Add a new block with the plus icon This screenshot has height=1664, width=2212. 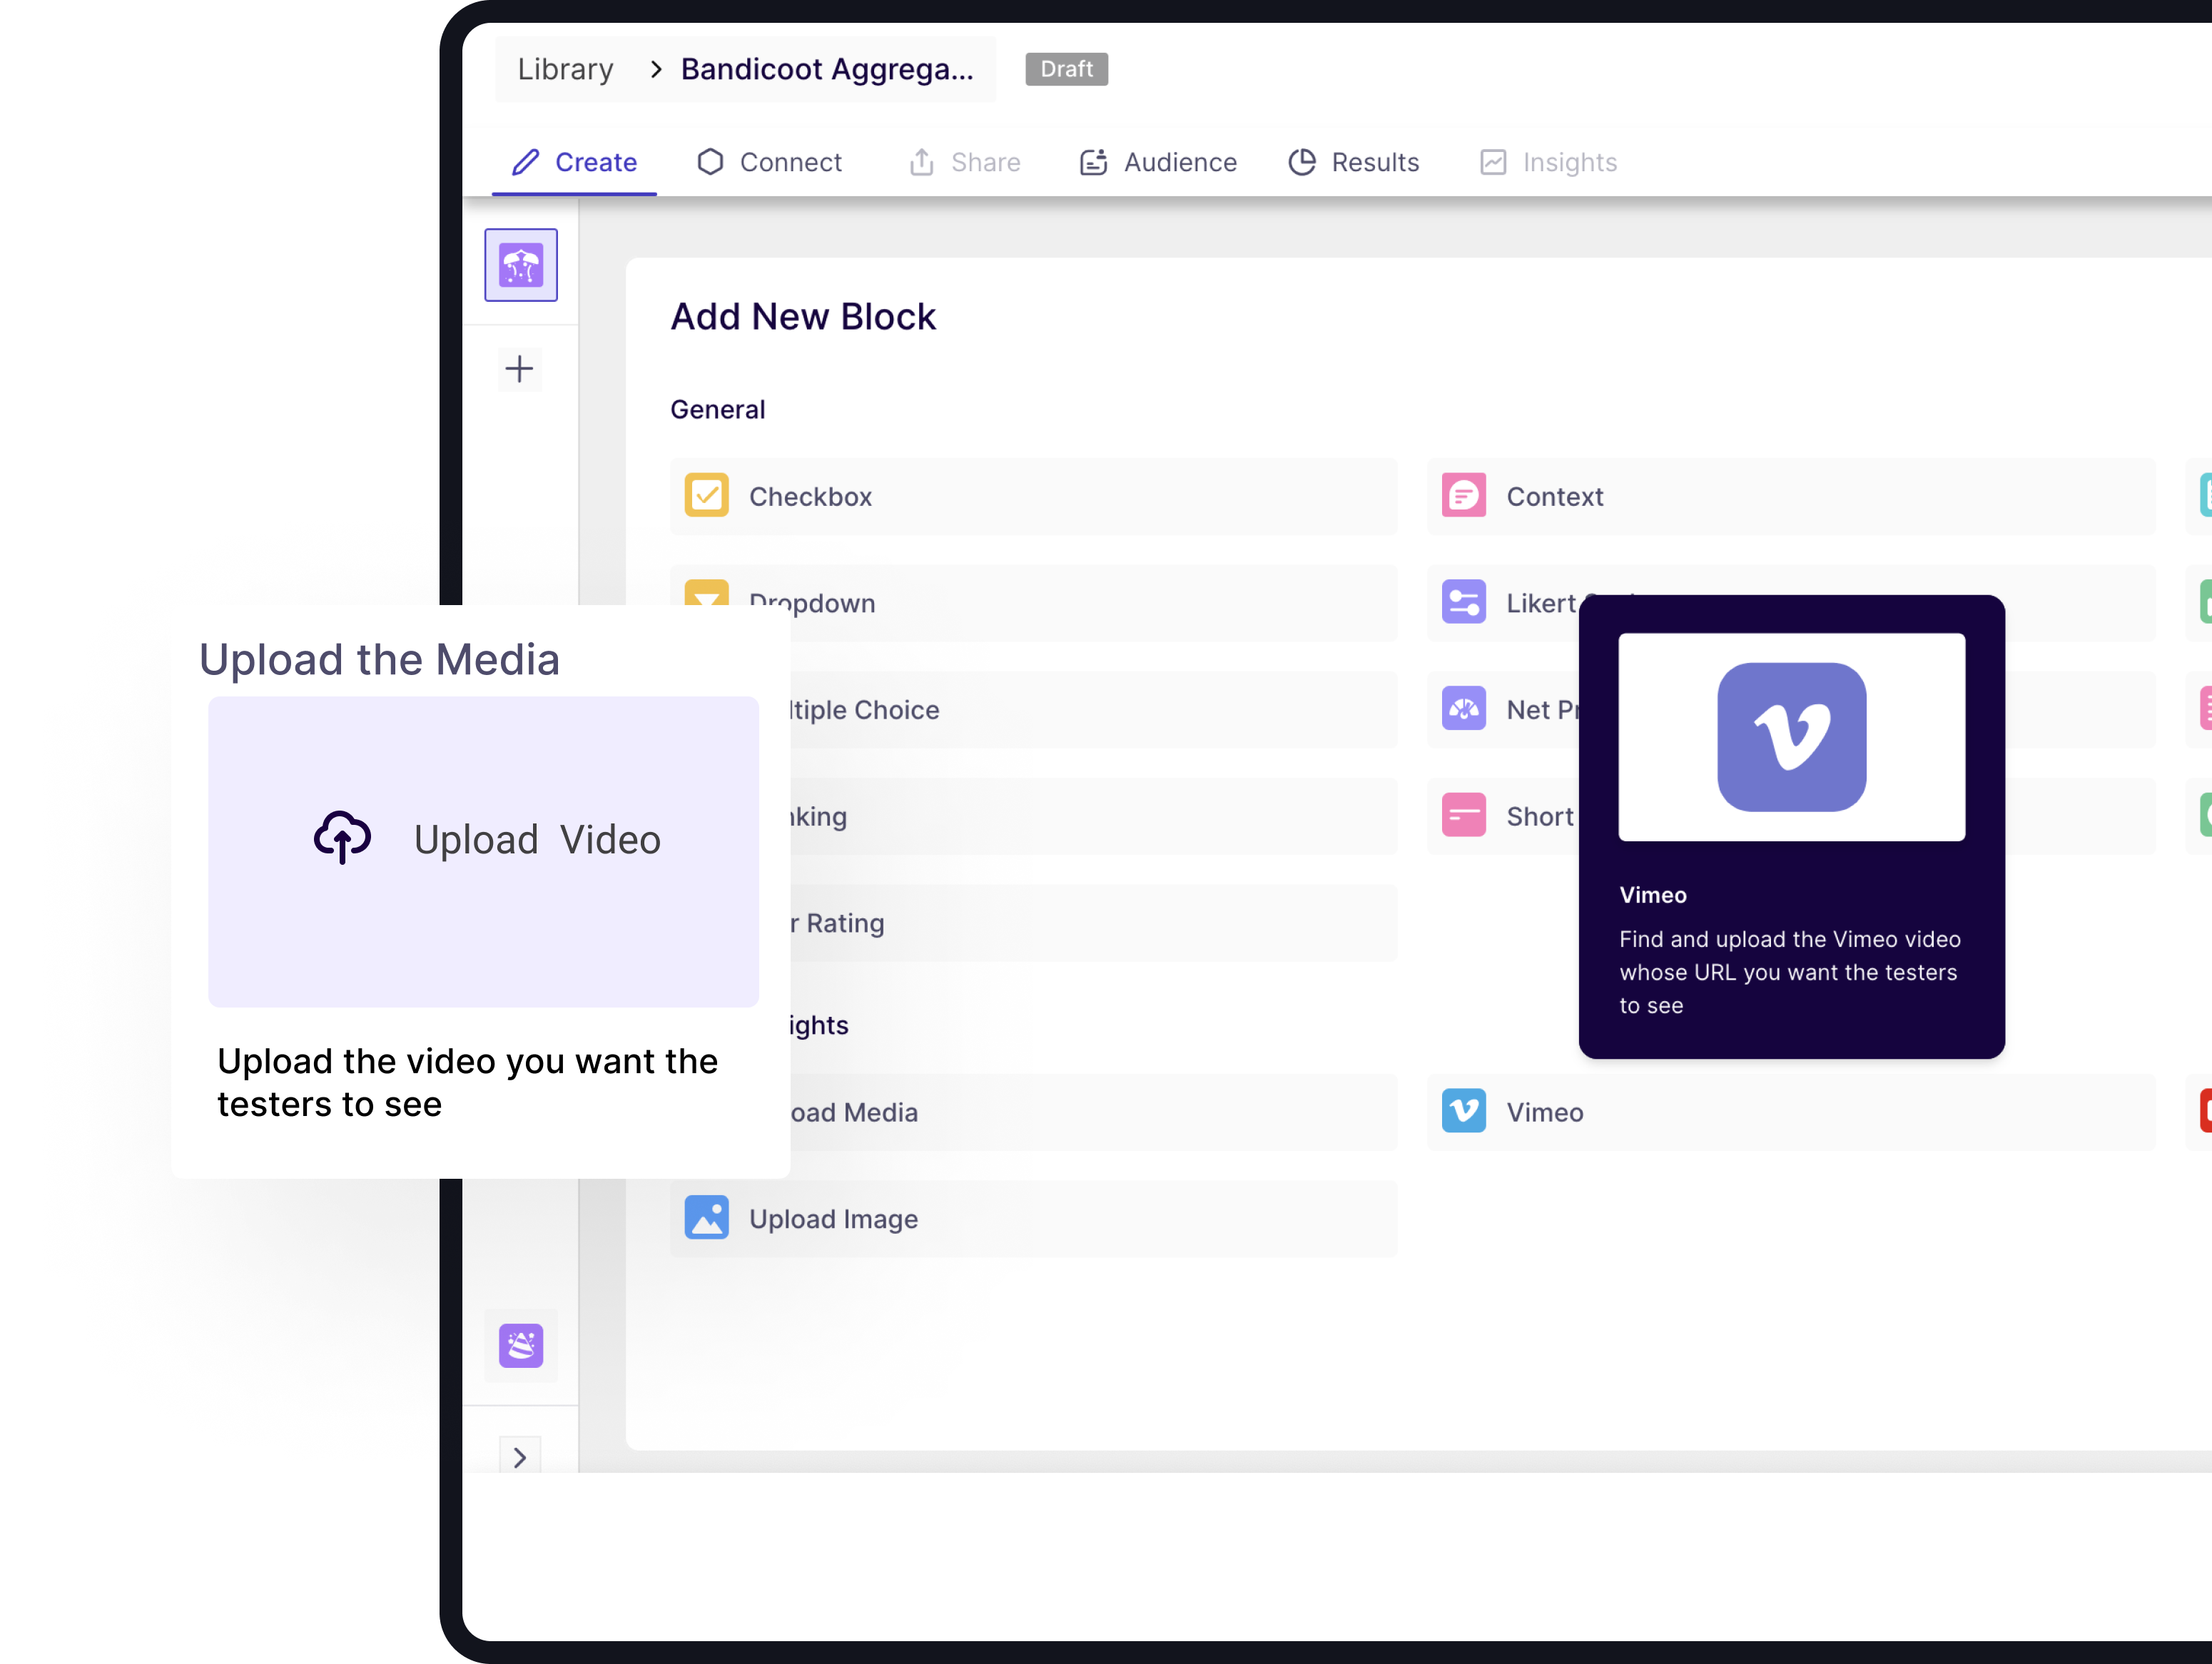point(519,369)
